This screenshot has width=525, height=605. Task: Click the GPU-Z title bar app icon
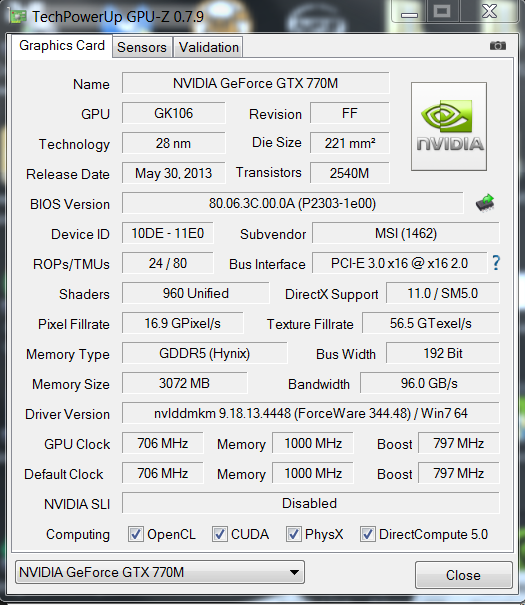coord(18,17)
